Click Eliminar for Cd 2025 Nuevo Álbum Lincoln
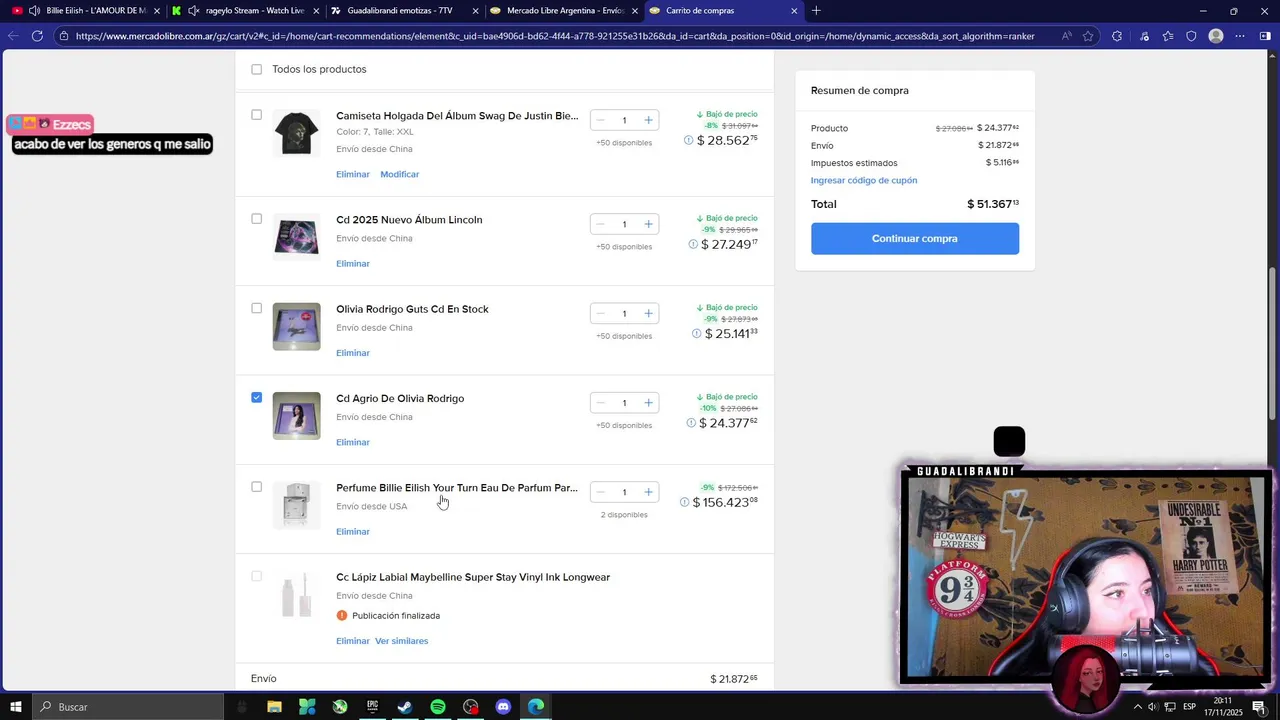 pyautogui.click(x=353, y=264)
